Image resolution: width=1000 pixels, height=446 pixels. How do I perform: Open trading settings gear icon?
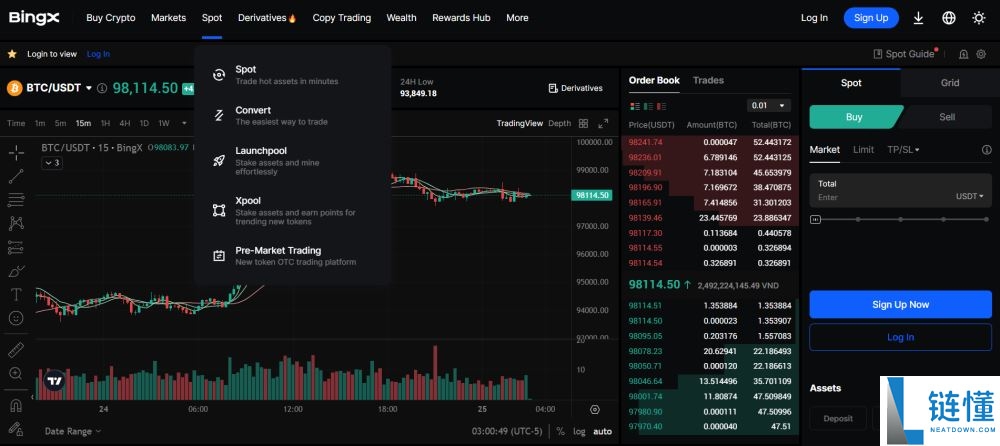coord(982,54)
